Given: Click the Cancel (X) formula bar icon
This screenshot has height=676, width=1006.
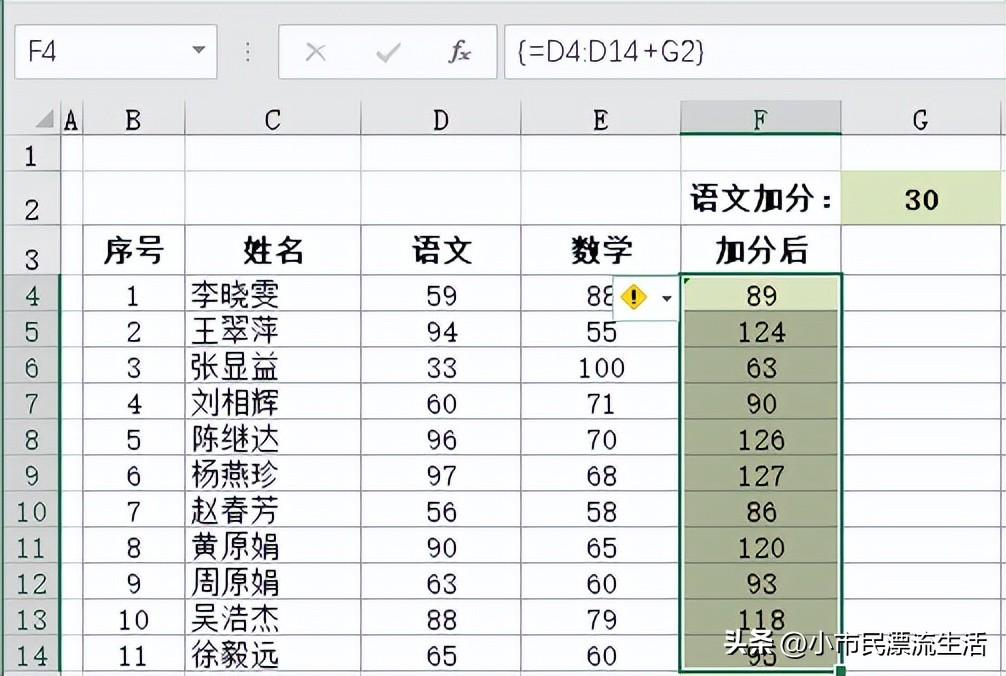Looking at the screenshot, I should [315, 52].
